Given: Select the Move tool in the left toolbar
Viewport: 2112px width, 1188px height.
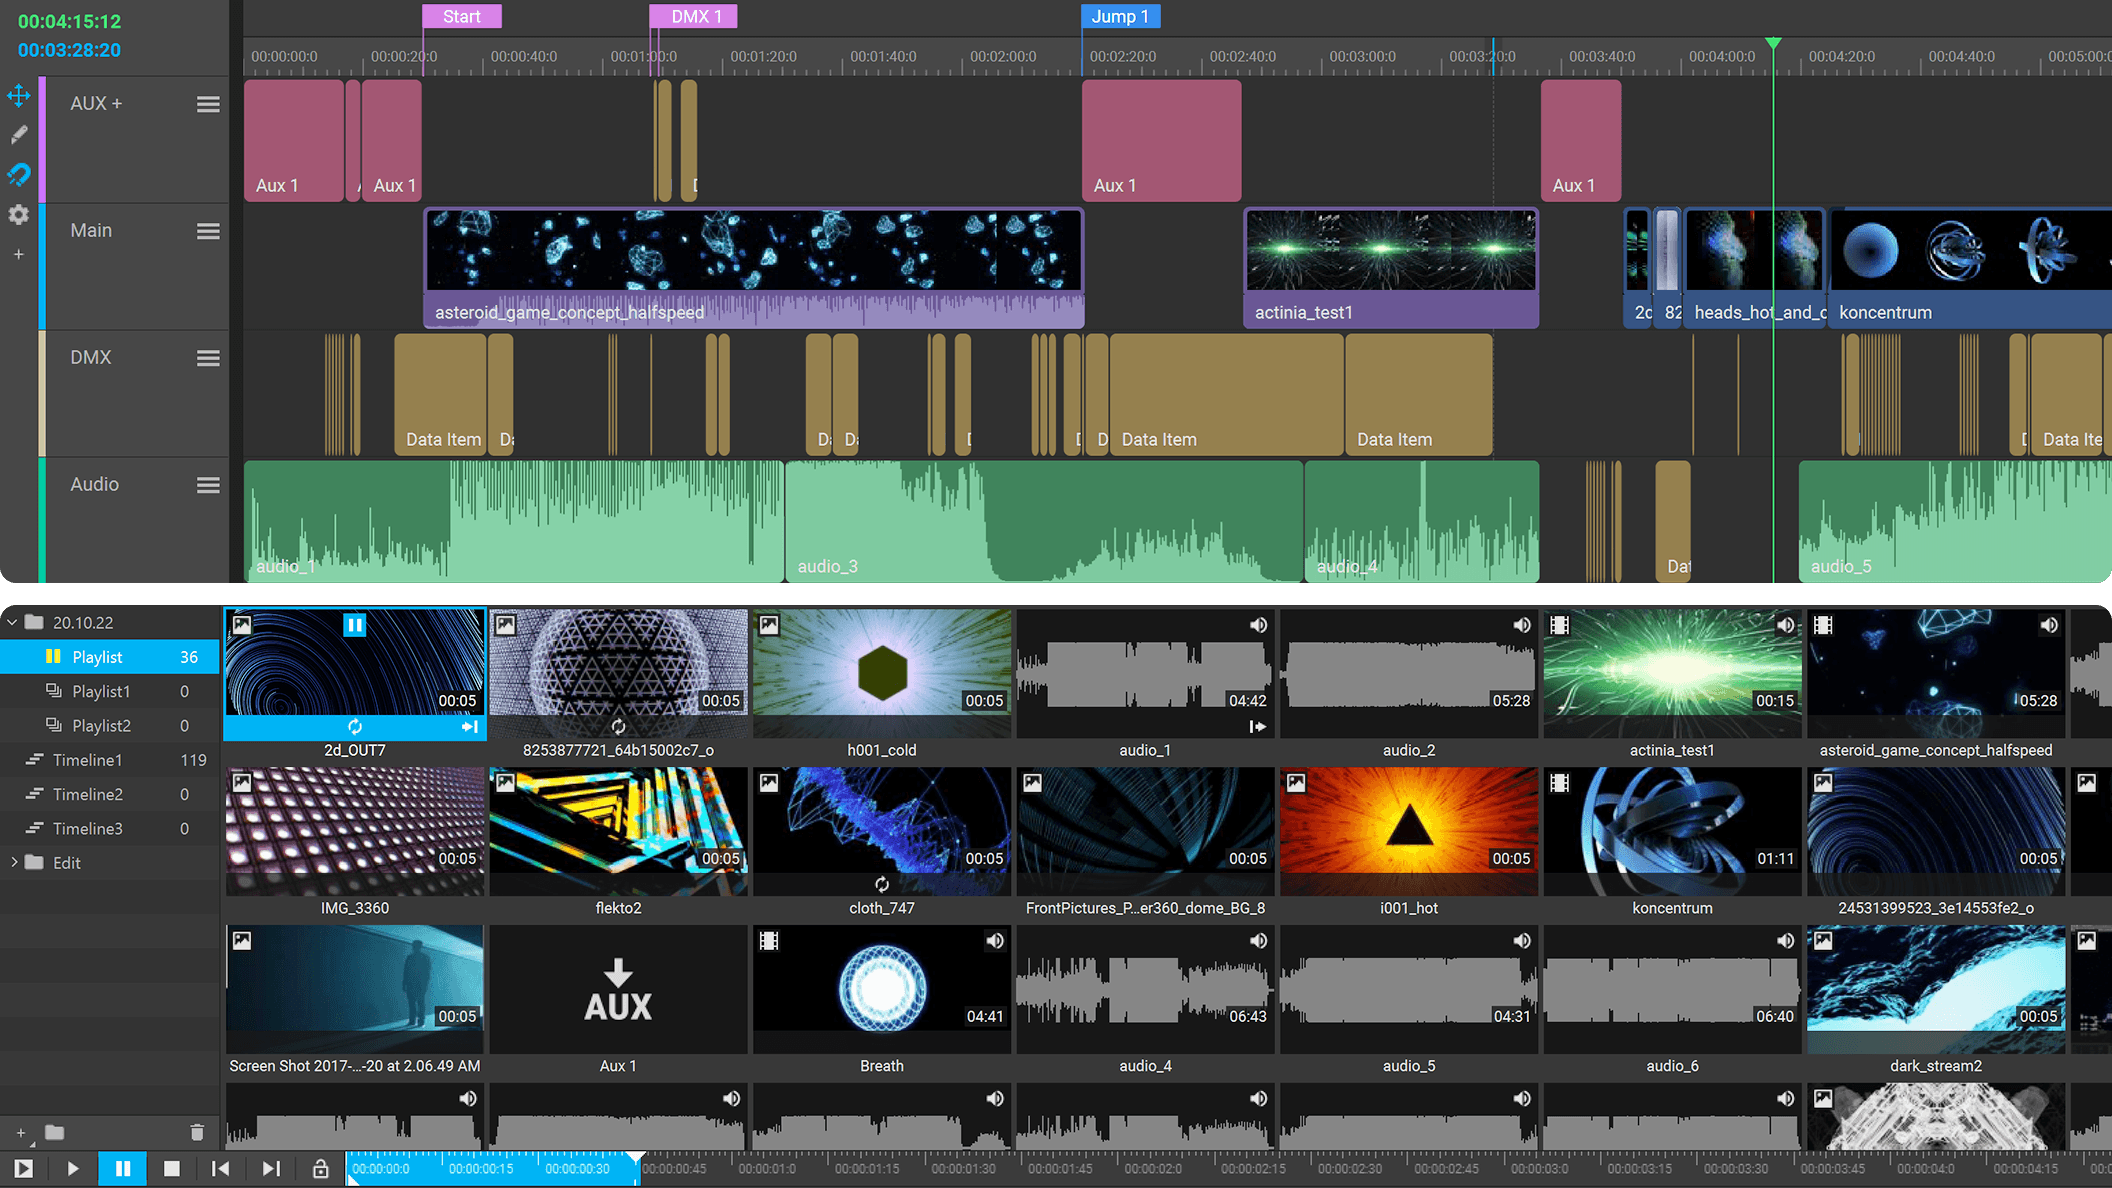Looking at the screenshot, I should point(19,96).
